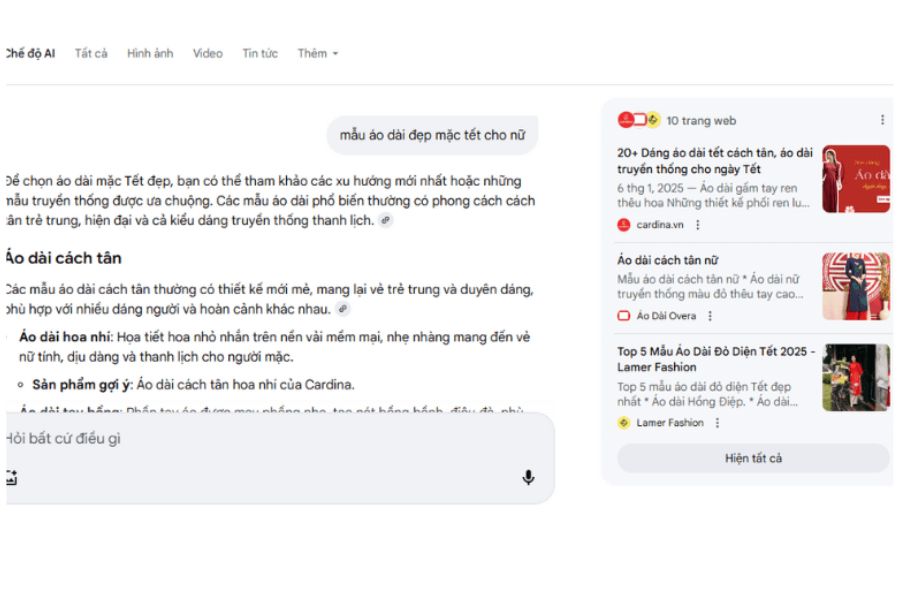Open the Video tab
This screenshot has width=900, height=600.
click(207, 53)
